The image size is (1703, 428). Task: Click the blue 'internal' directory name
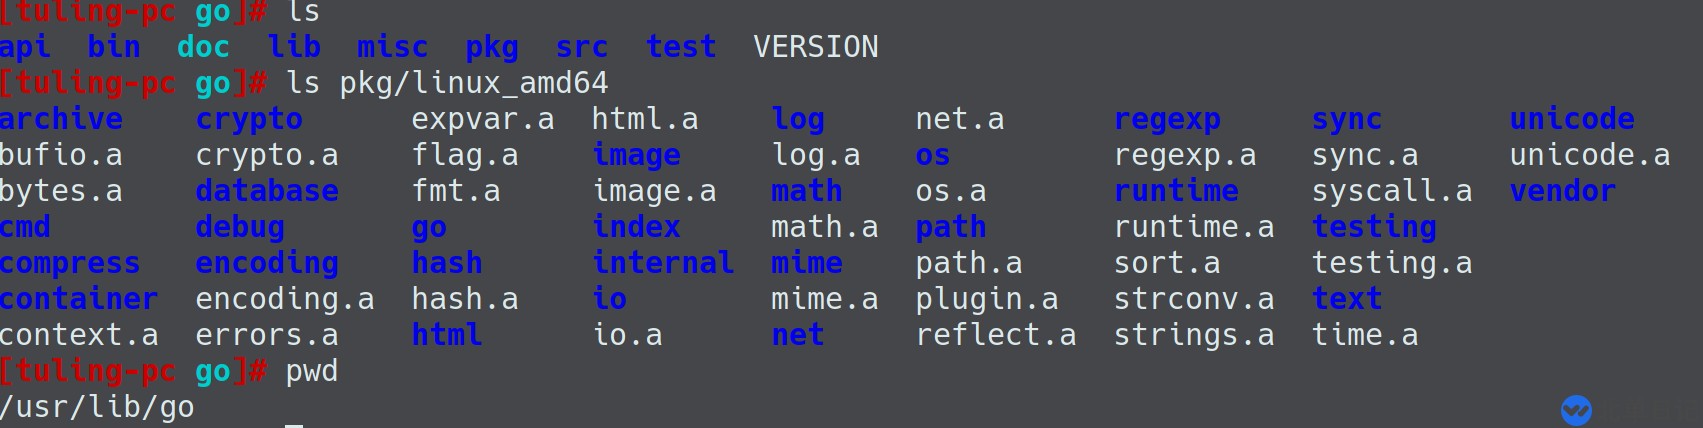(663, 263)
